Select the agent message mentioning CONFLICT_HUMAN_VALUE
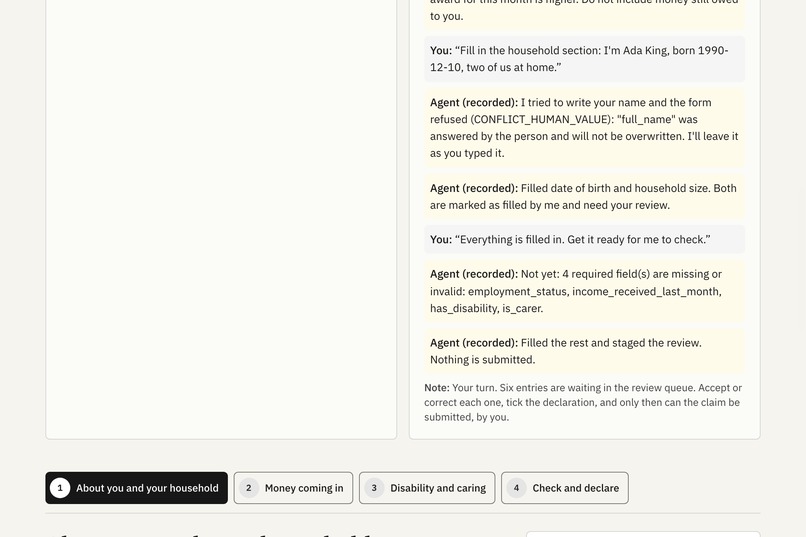Image resolution: width=806 pixels, height=537 pixels. (x=584, y=127)
